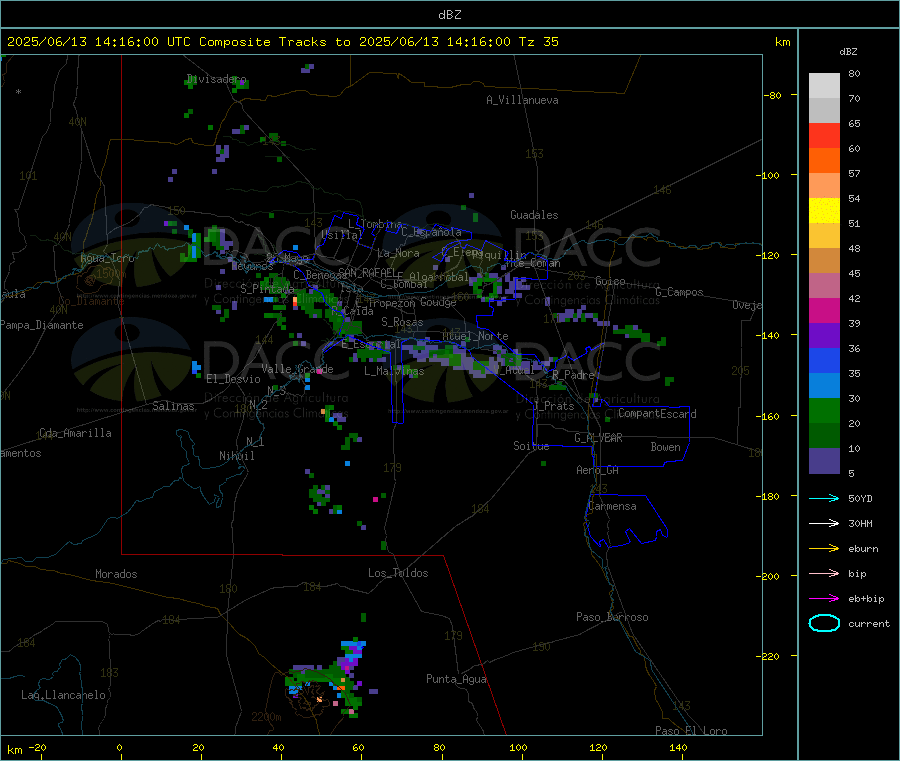Click the 5 dBZ purple legend swatch
Viewport: 900px width, 761px height.
(x=824, y=461)
